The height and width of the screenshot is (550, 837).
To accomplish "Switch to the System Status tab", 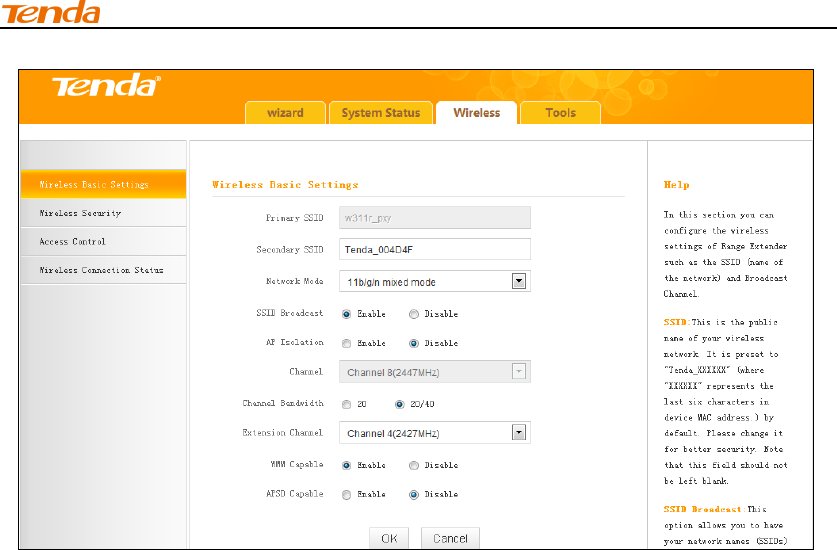I will click(381, 113).
